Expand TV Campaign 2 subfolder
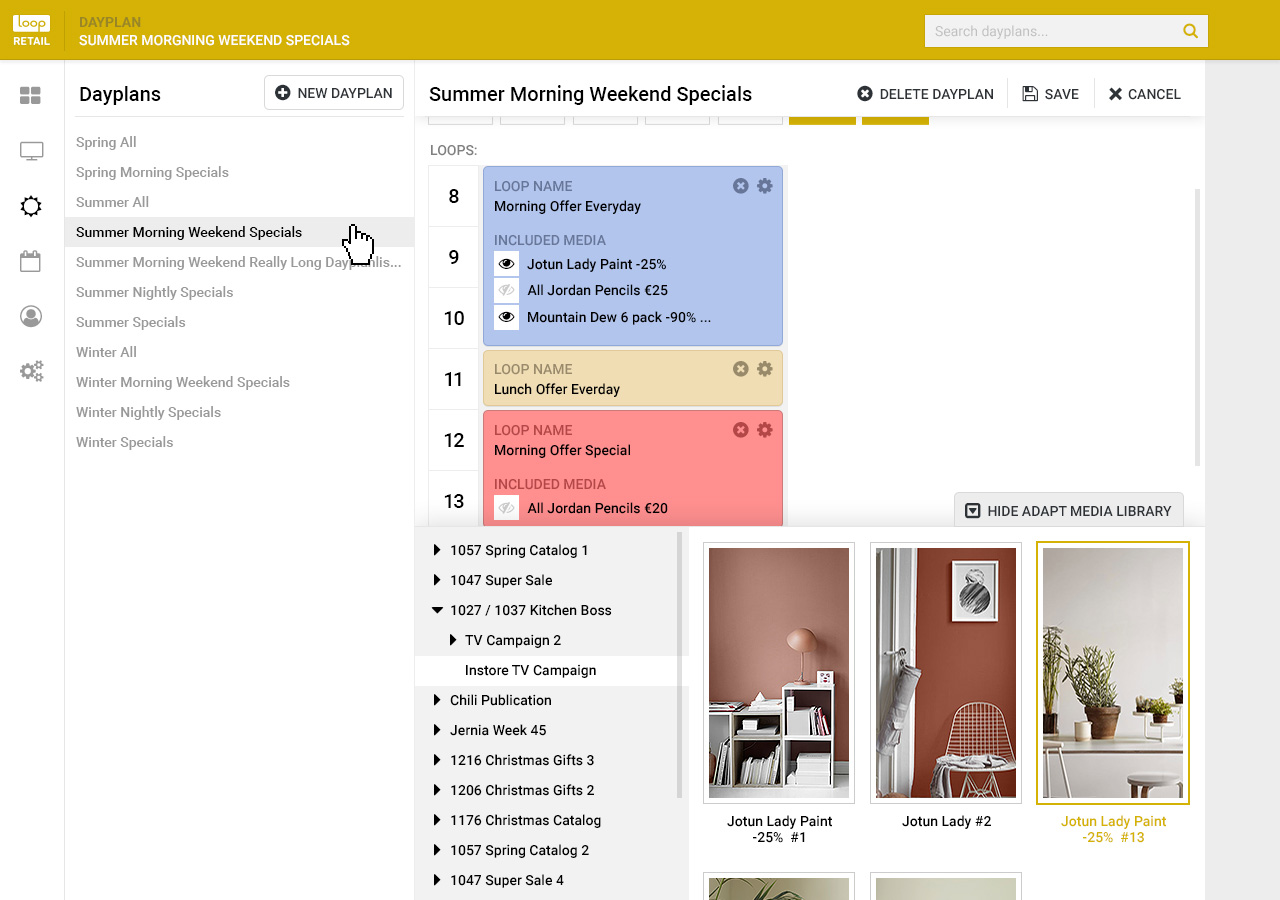Viewport: 1280px width, 900px height. [452, 640]
